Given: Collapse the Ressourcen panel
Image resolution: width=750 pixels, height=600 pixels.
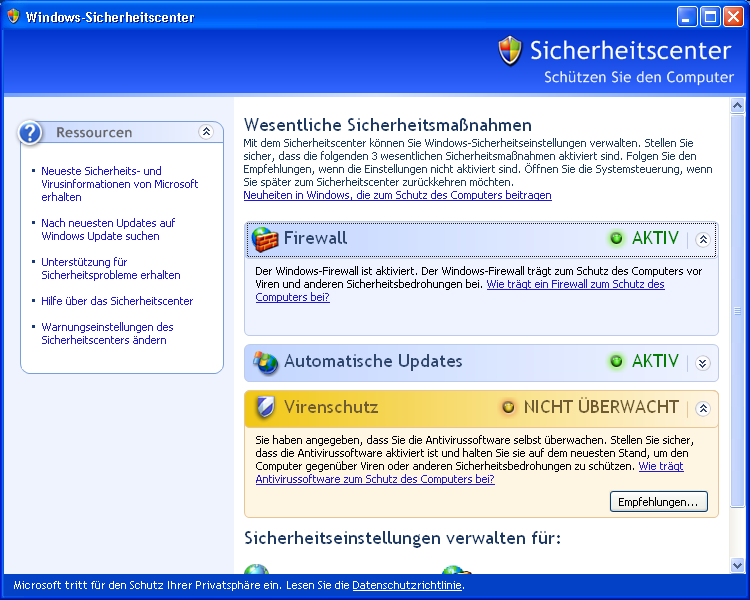Looking at the screenshot, I should pos(206,132).
